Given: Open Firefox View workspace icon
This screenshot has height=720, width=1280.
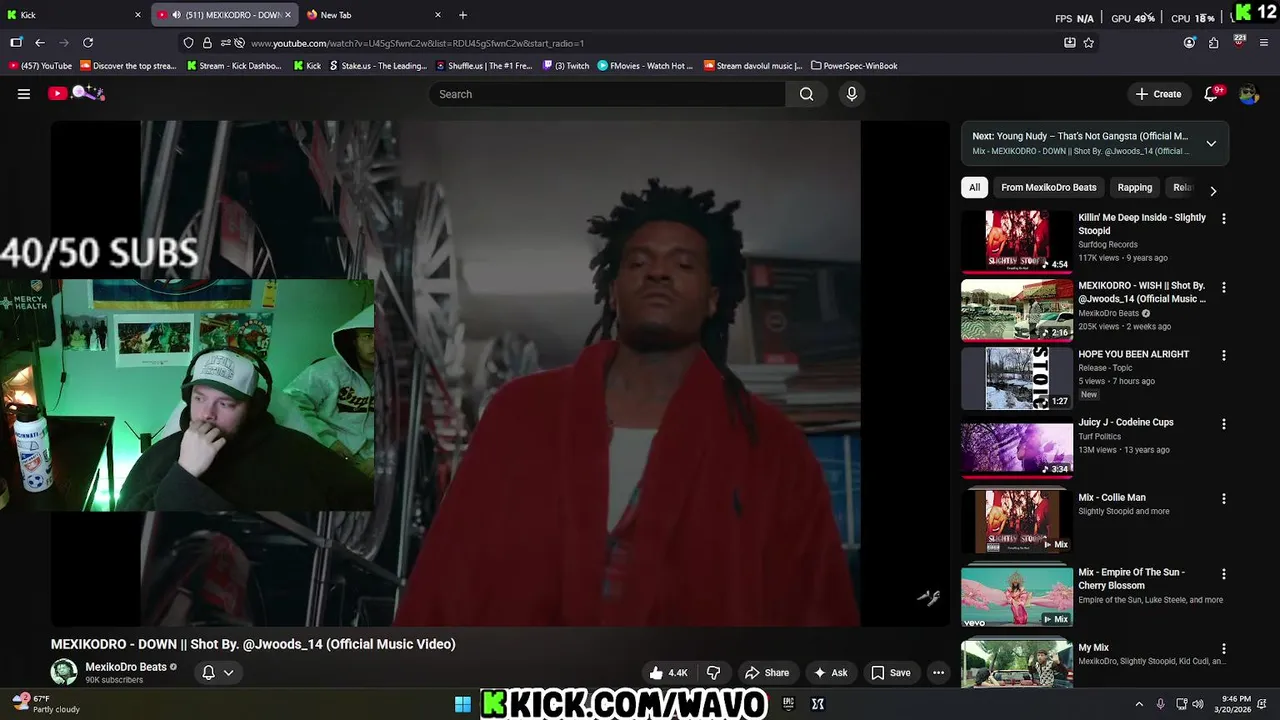Looking at the screenshot, I should point(16,43).
